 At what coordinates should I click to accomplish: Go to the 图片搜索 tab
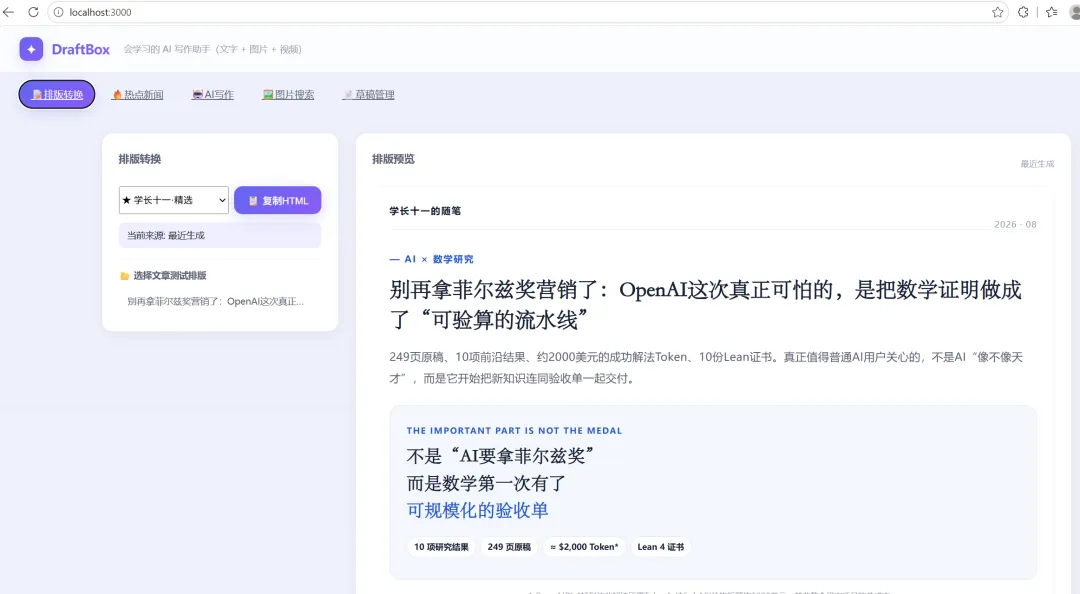point(288,94)
